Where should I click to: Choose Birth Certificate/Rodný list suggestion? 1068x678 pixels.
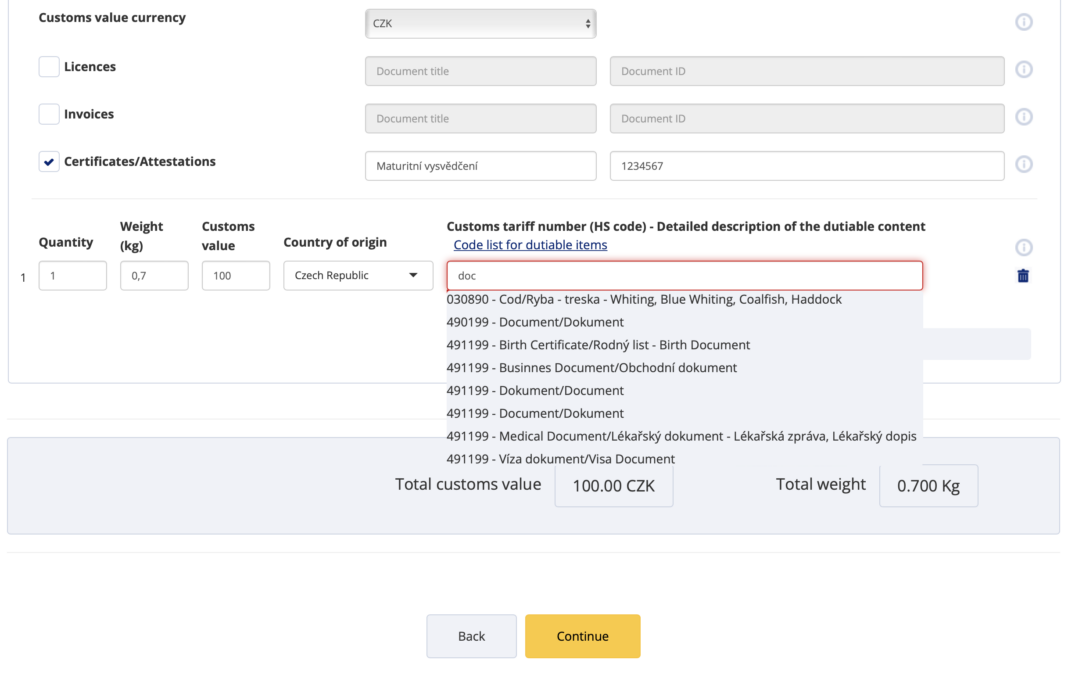point(598,345)
